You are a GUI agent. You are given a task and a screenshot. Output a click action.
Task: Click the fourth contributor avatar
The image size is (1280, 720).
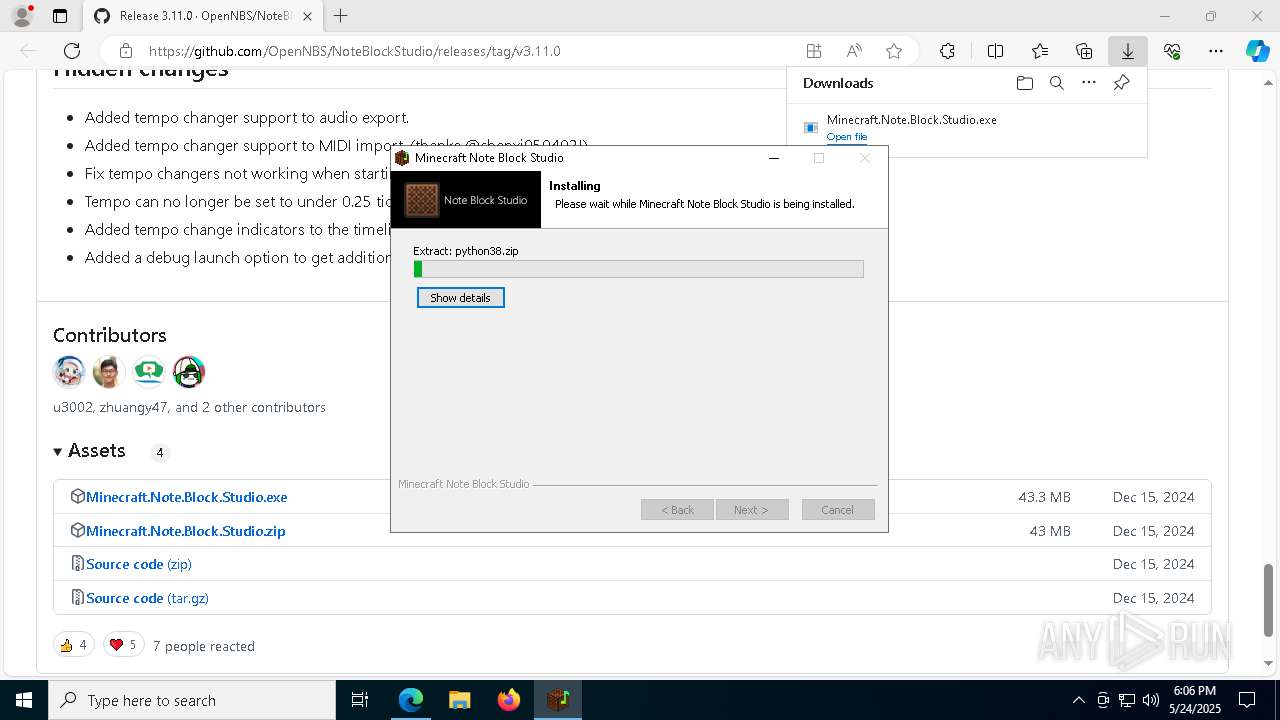pyautogui.click(x=189, y=372)
